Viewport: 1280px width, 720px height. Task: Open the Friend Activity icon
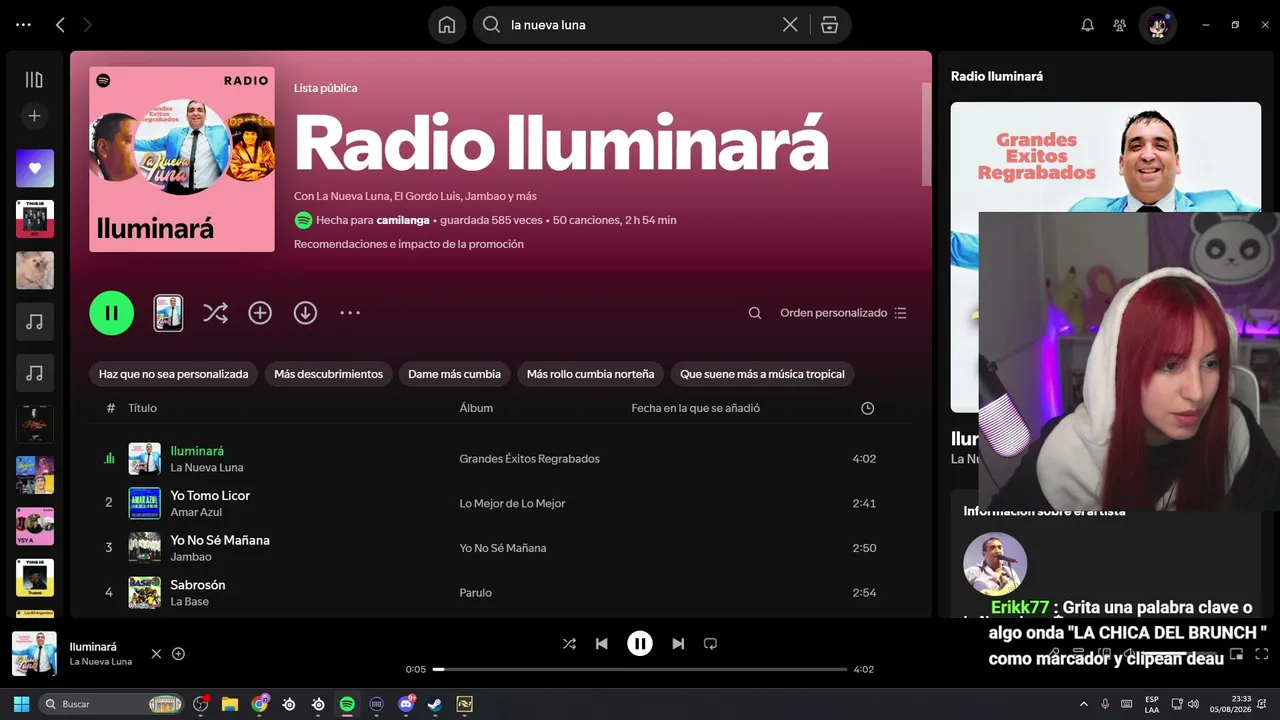1120,25
